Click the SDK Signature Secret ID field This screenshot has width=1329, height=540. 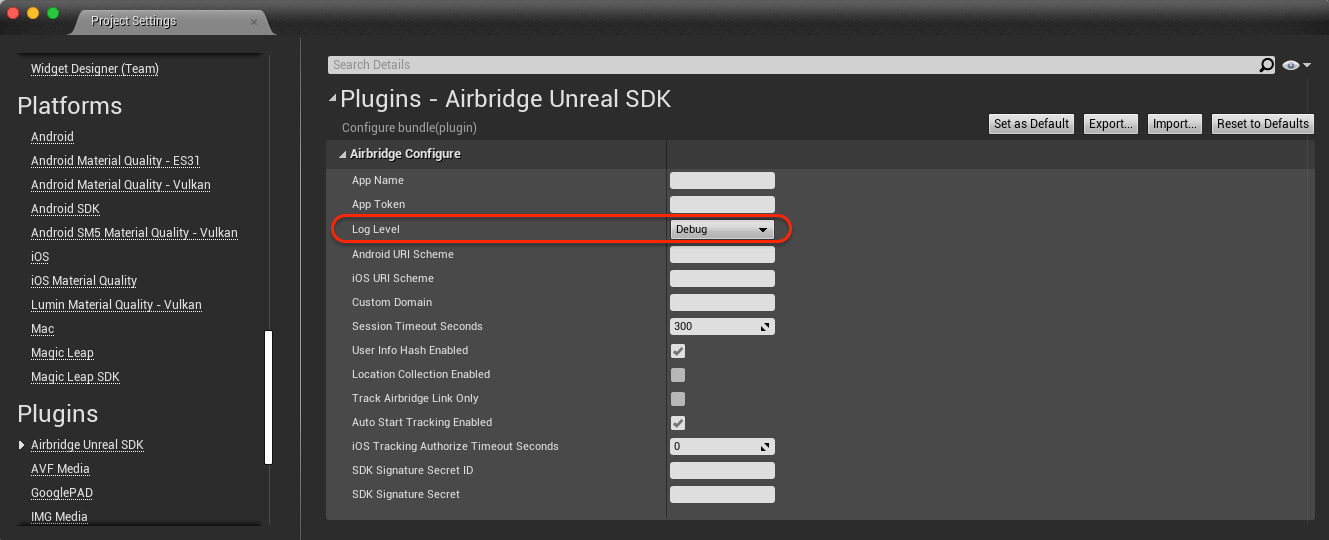(722, 471)
